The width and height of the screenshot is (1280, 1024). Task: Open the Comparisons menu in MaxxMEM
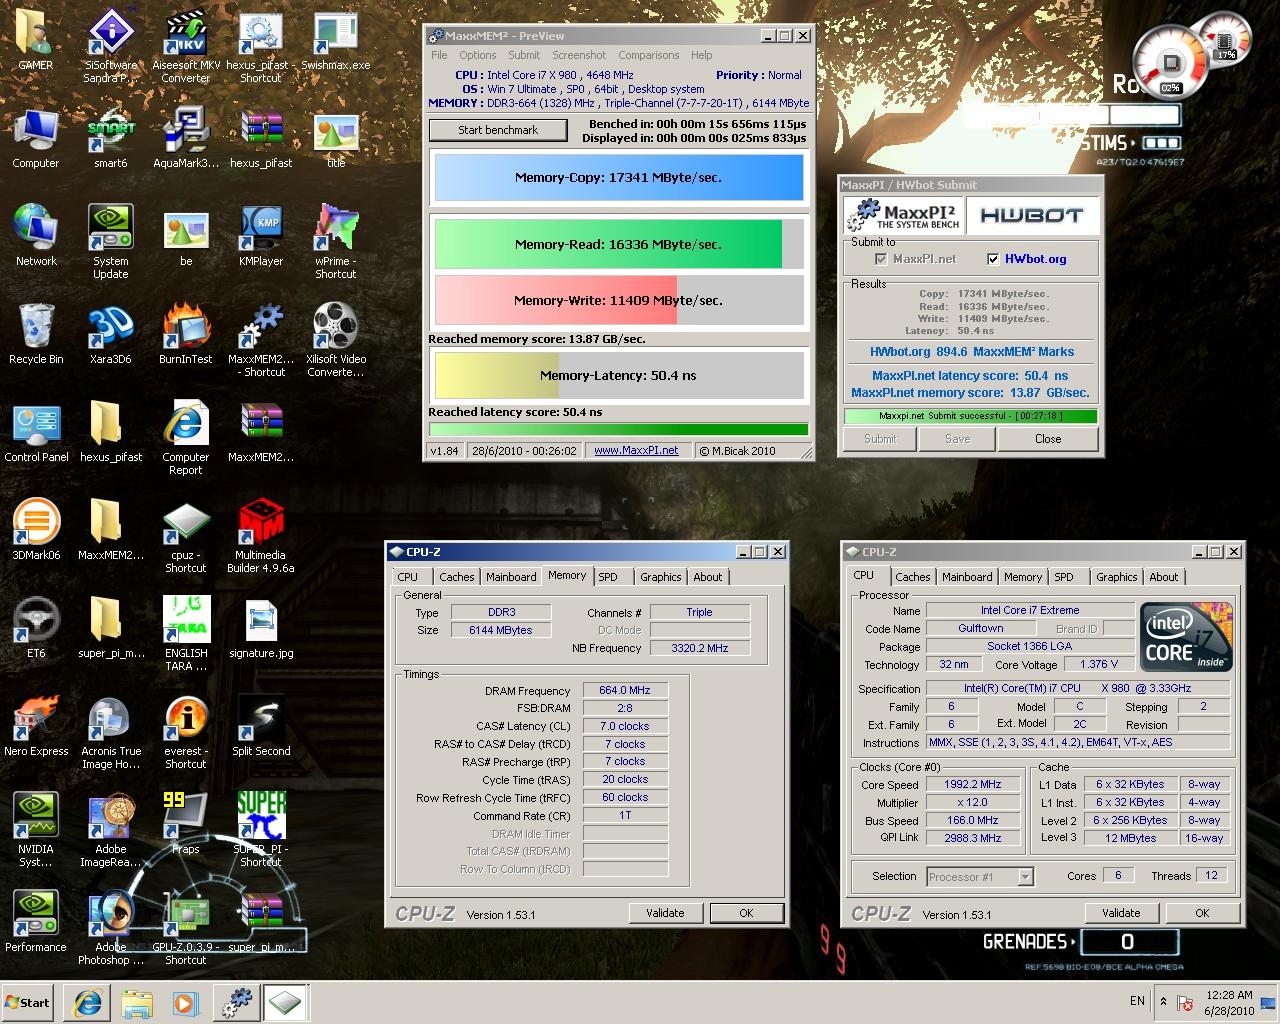tap(648, 55)
